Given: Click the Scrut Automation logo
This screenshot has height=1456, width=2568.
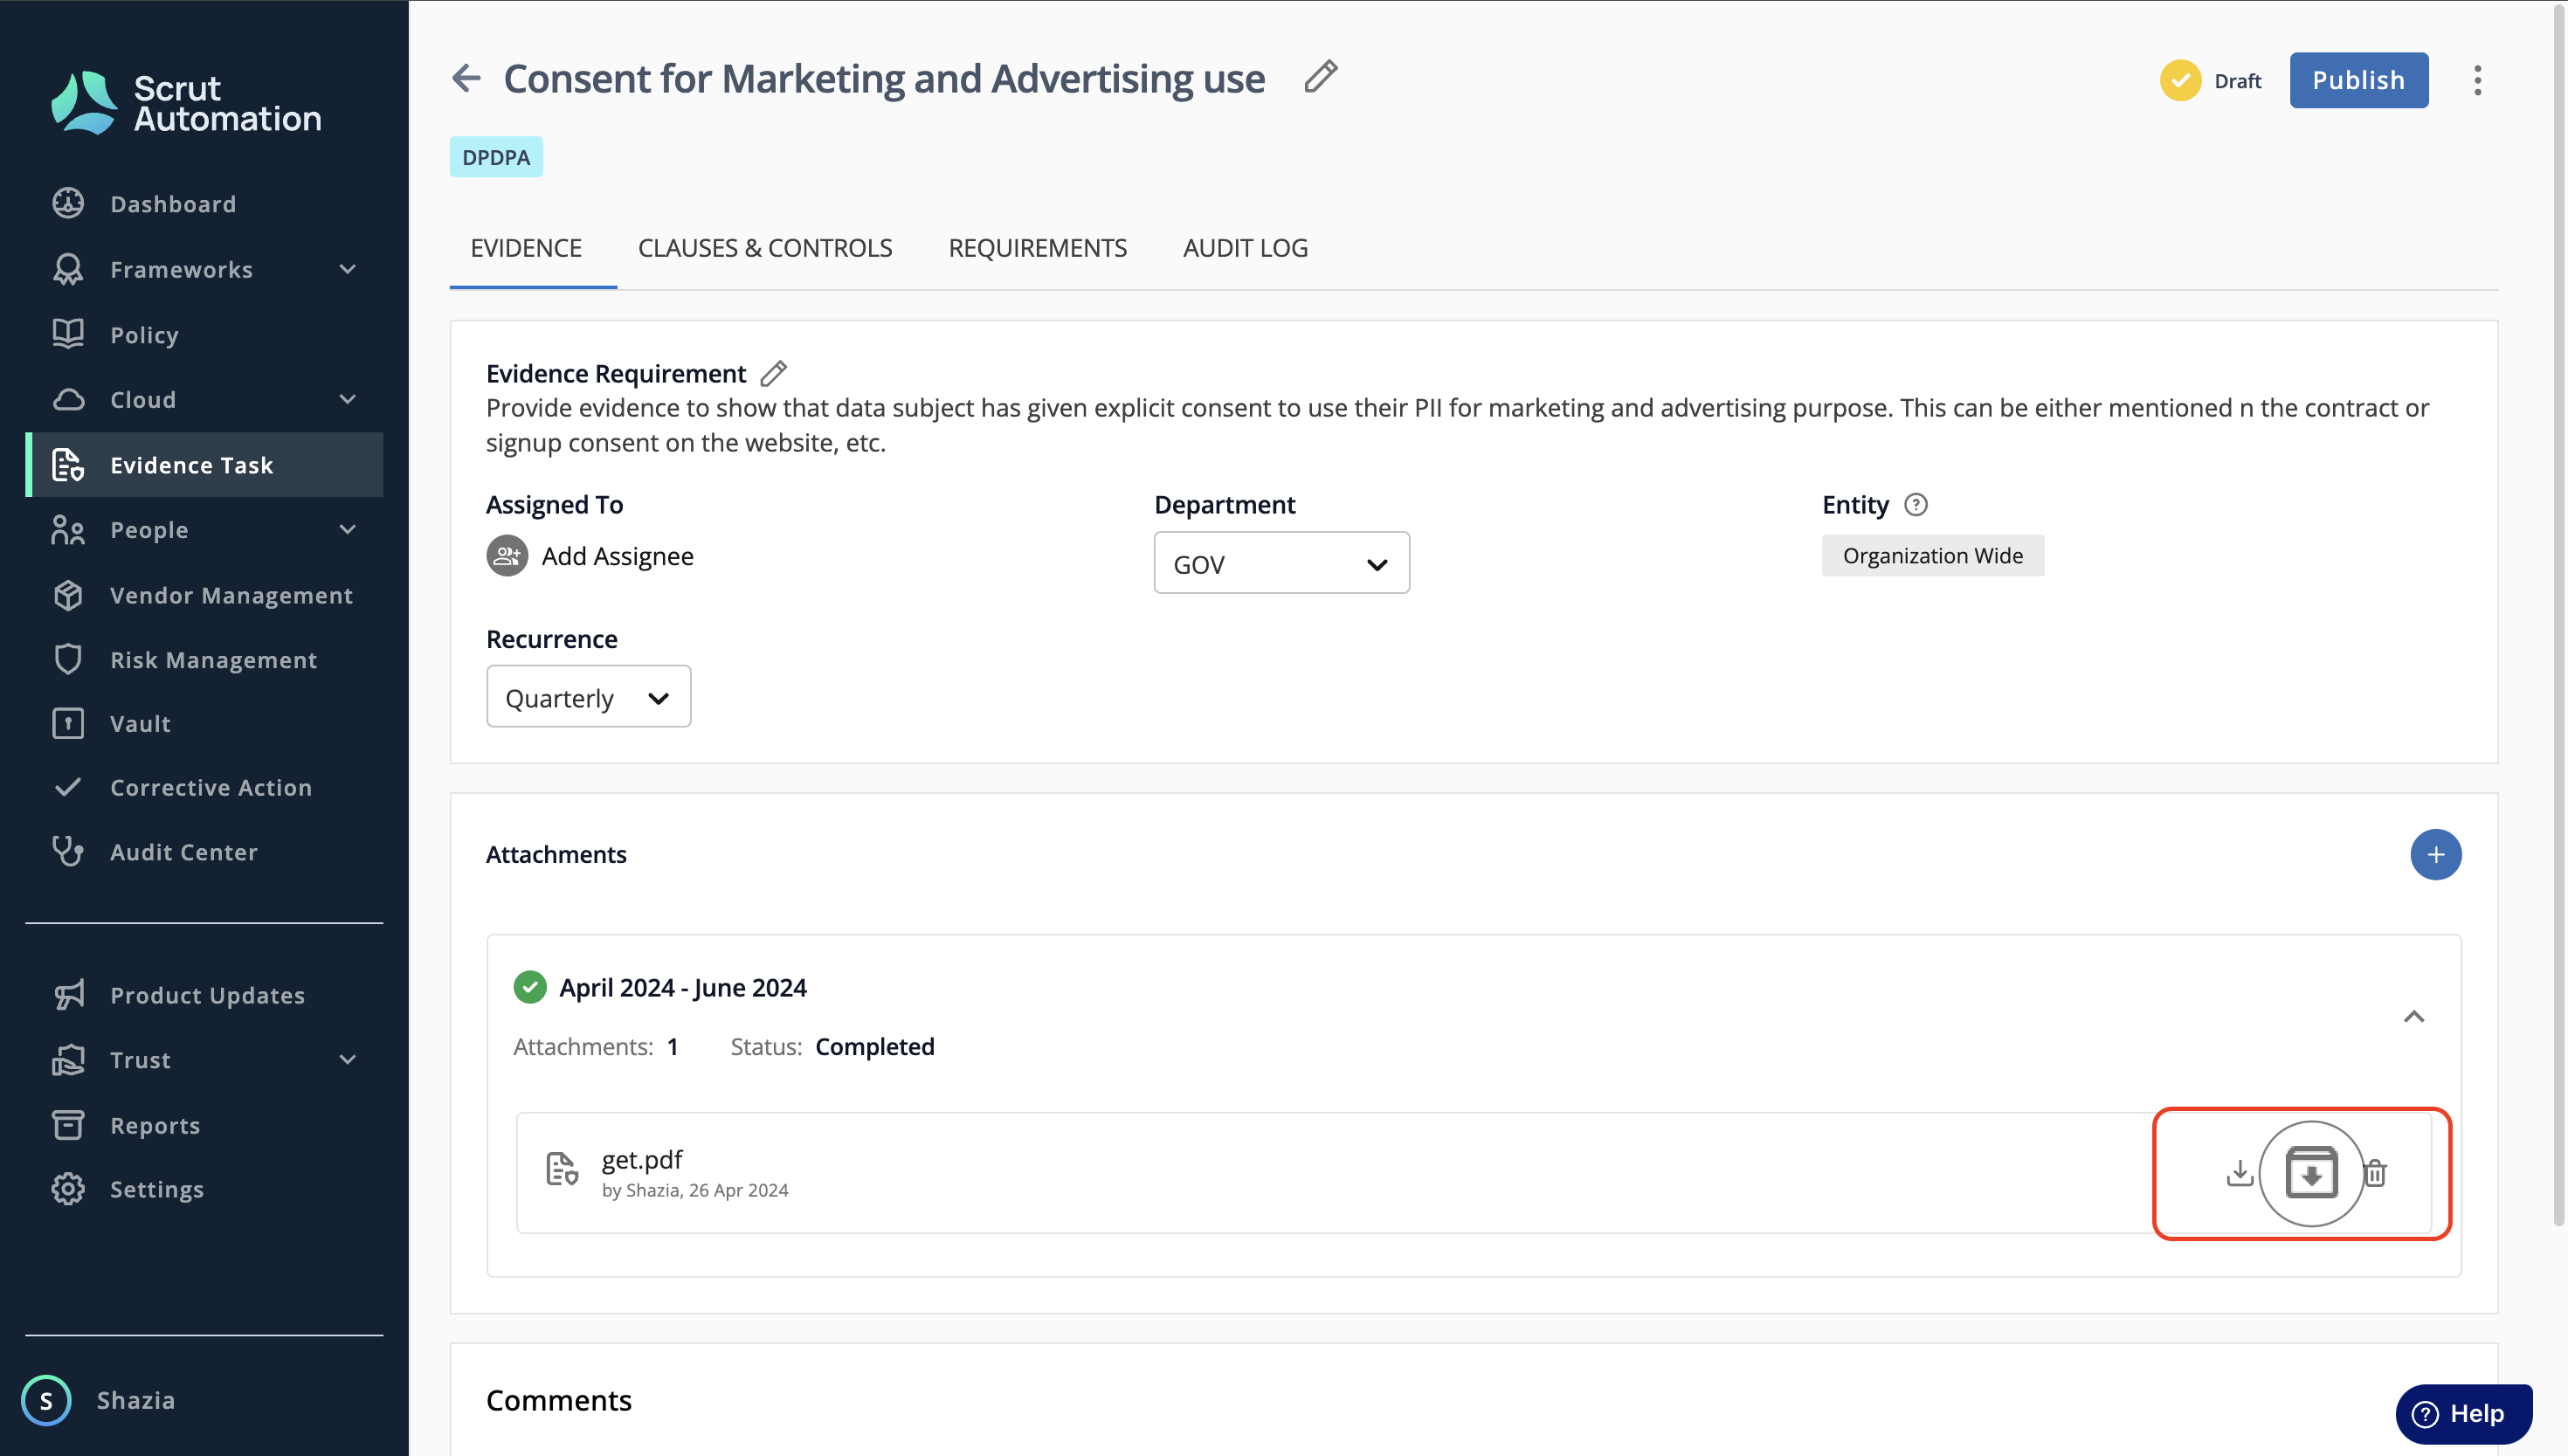Looking at the screenshot, I should click(x=186, y=102).
